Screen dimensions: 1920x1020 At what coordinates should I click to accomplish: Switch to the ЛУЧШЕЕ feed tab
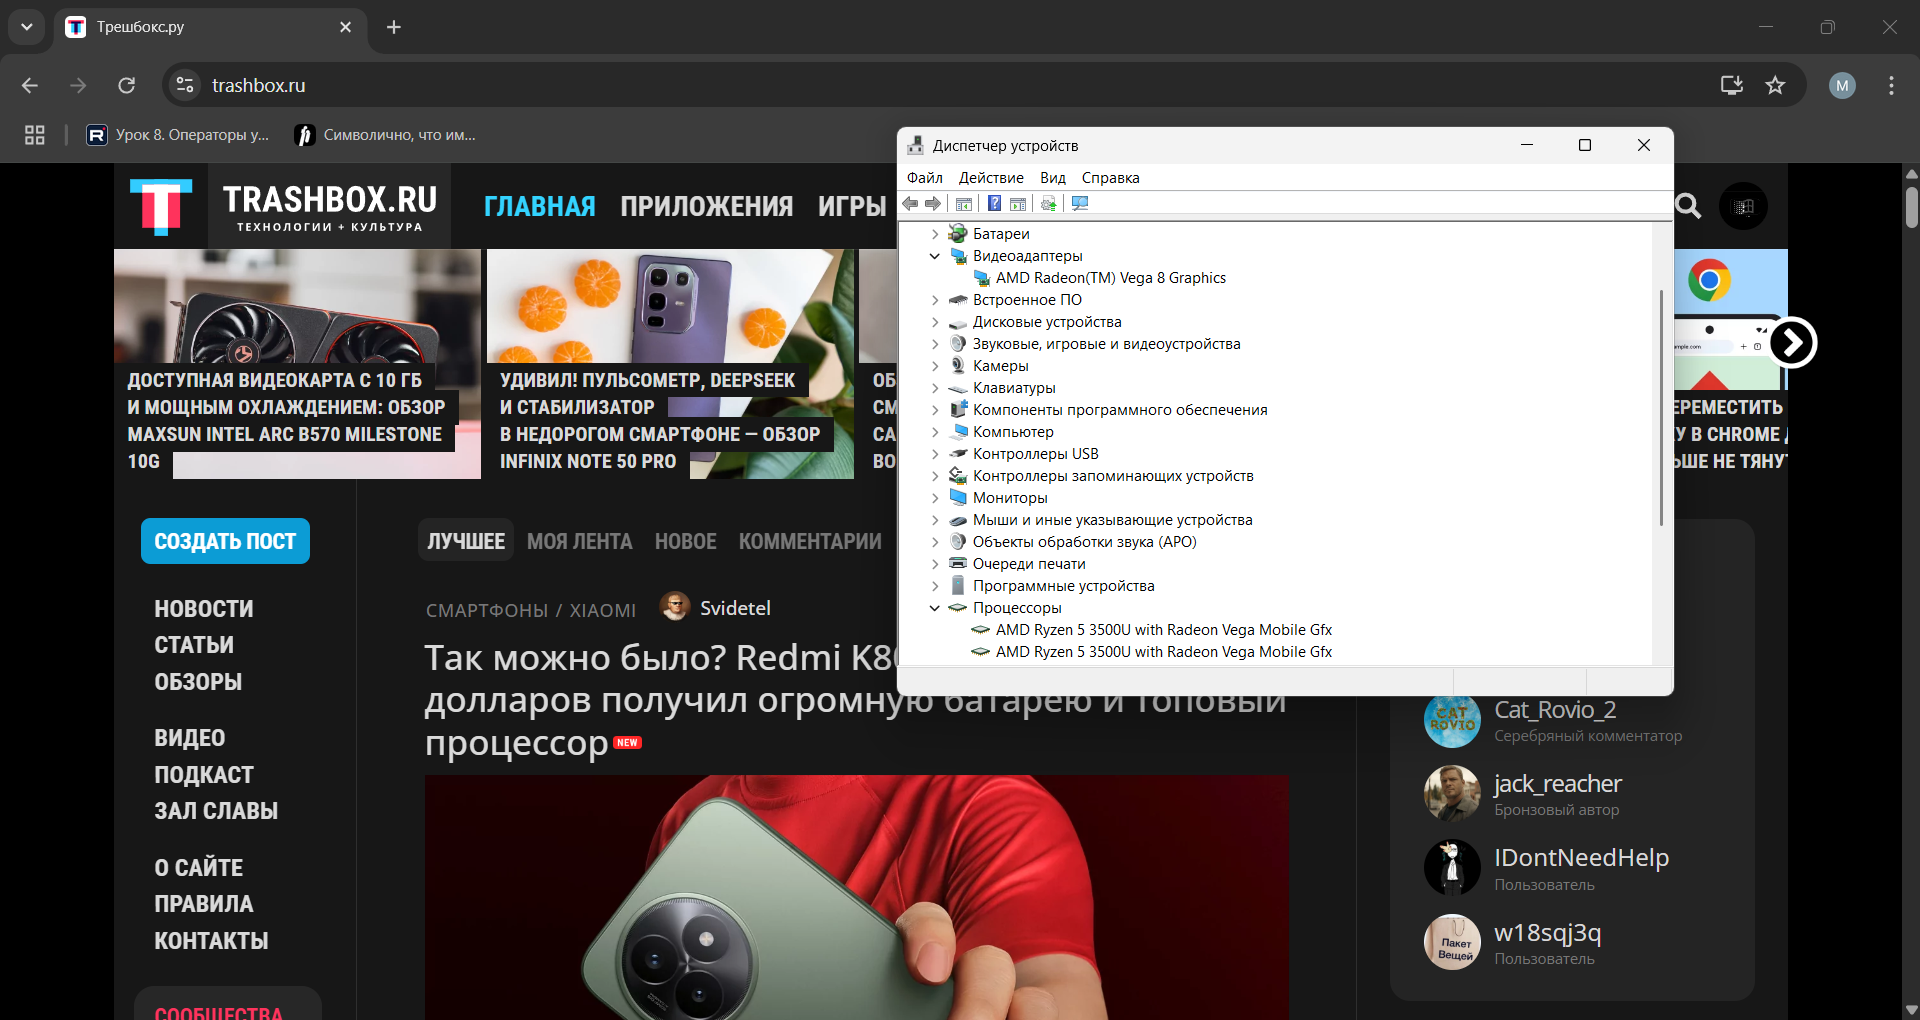466,541
